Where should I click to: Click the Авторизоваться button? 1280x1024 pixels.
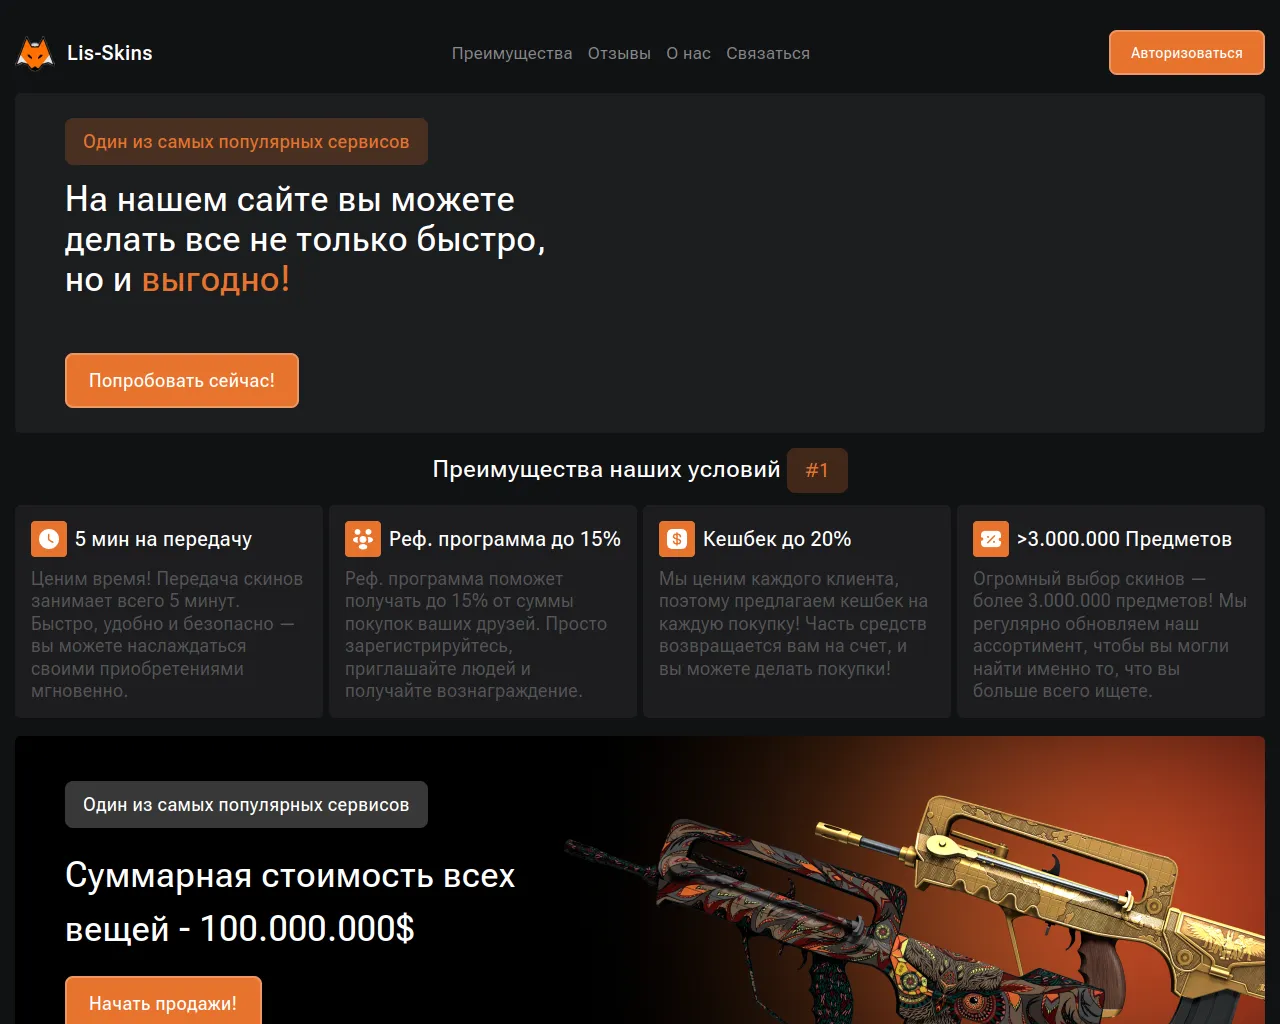tap(1187, 53)
